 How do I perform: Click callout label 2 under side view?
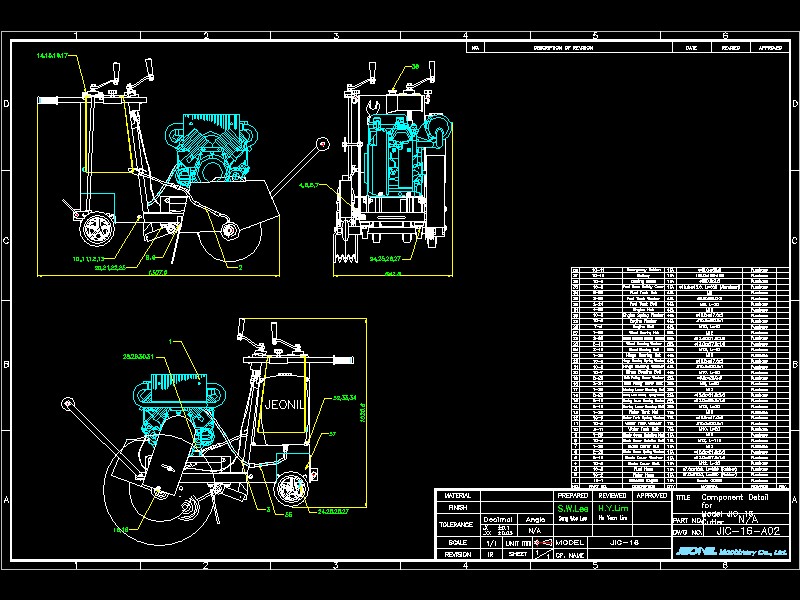tap(240, 267)
